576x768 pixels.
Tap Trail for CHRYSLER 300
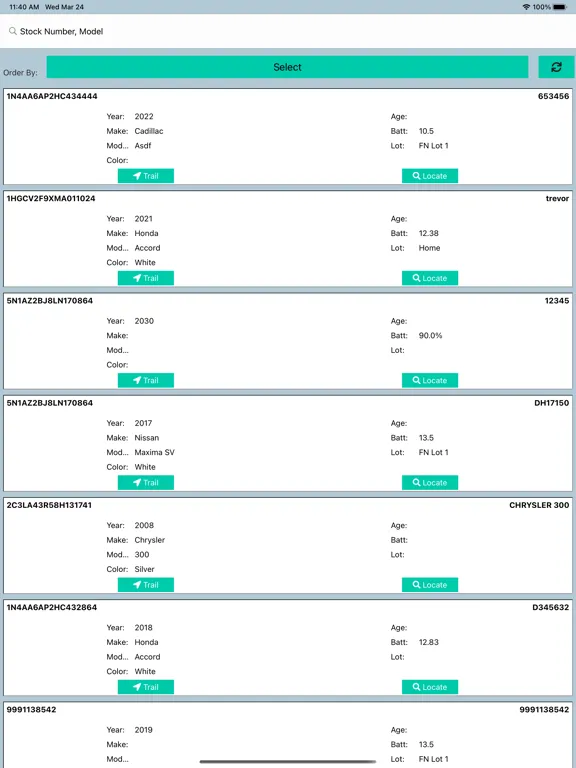[x=146, y=585]
